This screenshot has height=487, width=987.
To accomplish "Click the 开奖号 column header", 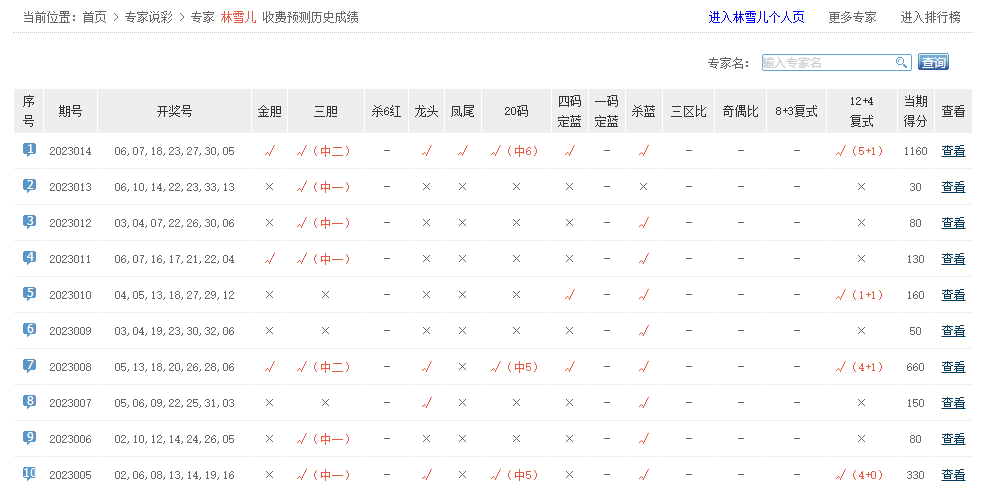I will point(174,111).
